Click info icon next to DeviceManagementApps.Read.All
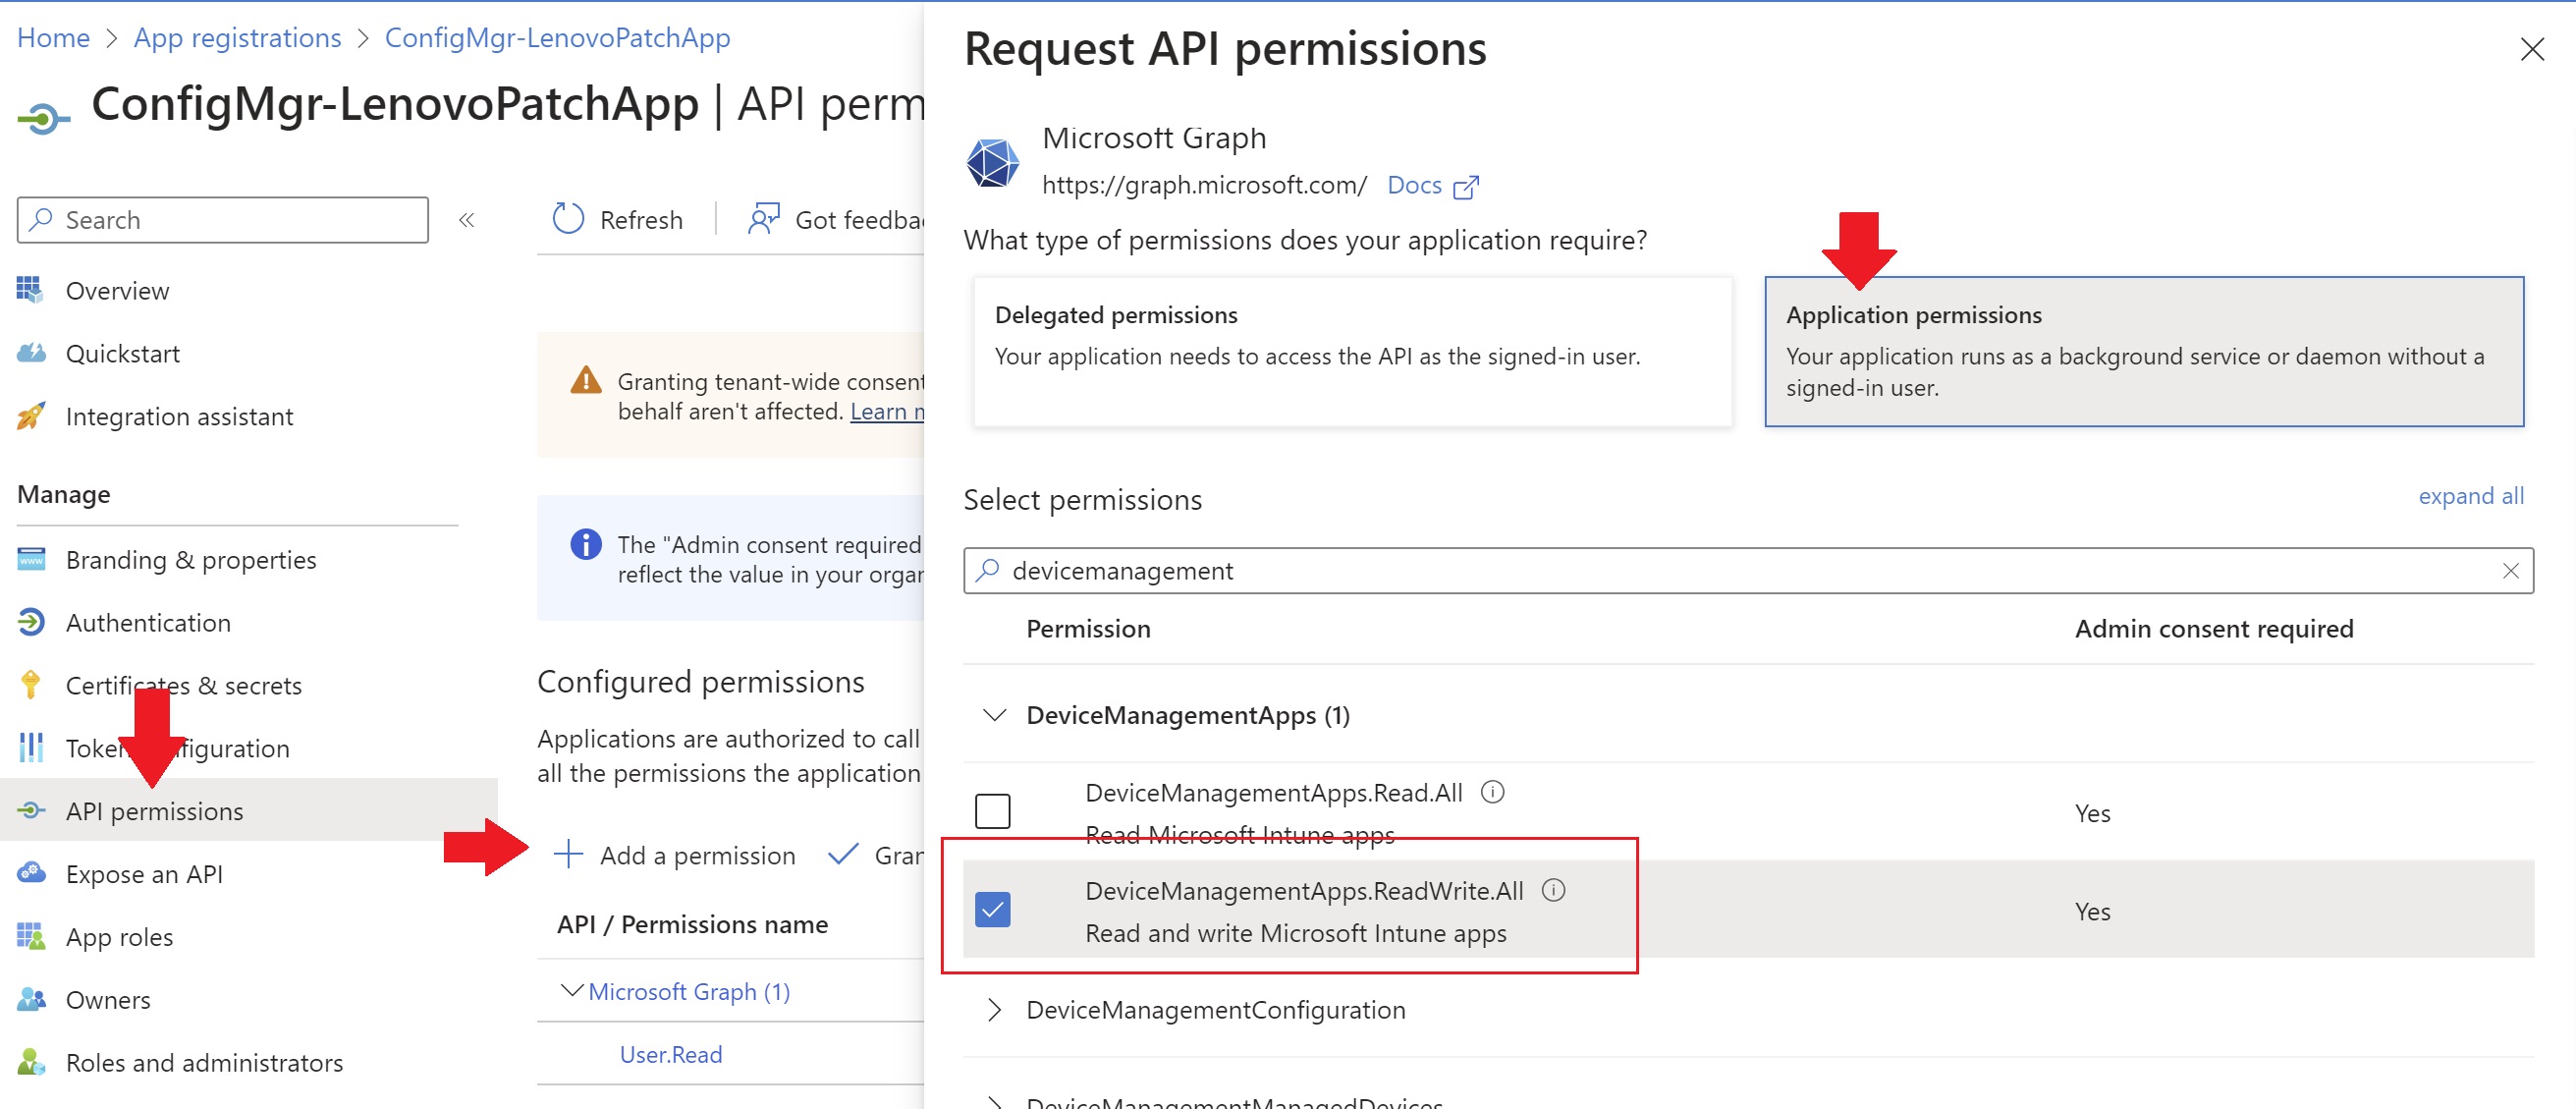This screenshot has width=2576, height=1109. coord(1492,793)
